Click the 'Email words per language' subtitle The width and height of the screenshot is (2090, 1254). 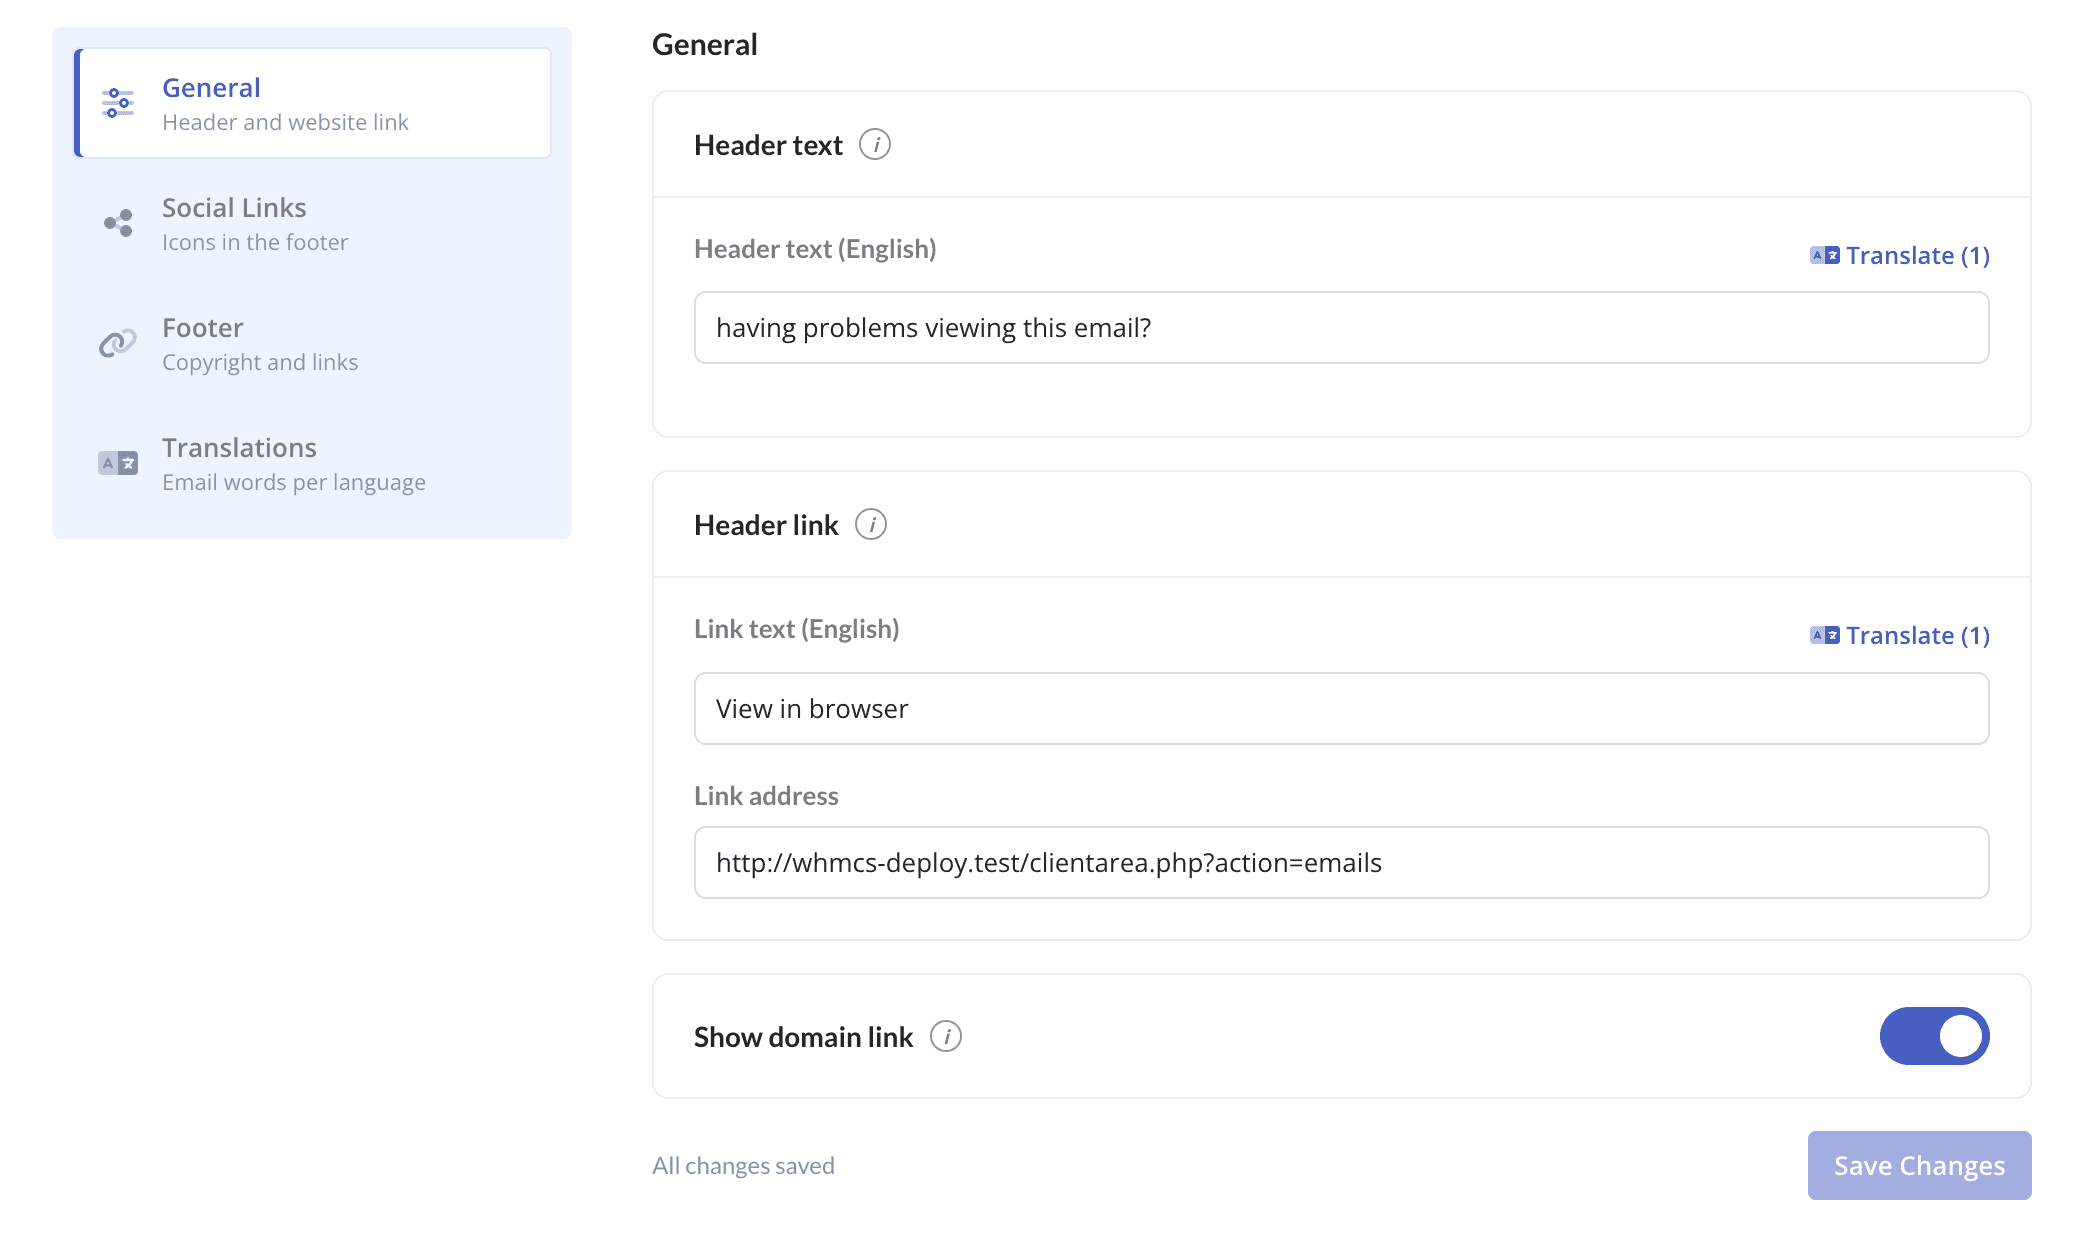click(x=294, y=482)
